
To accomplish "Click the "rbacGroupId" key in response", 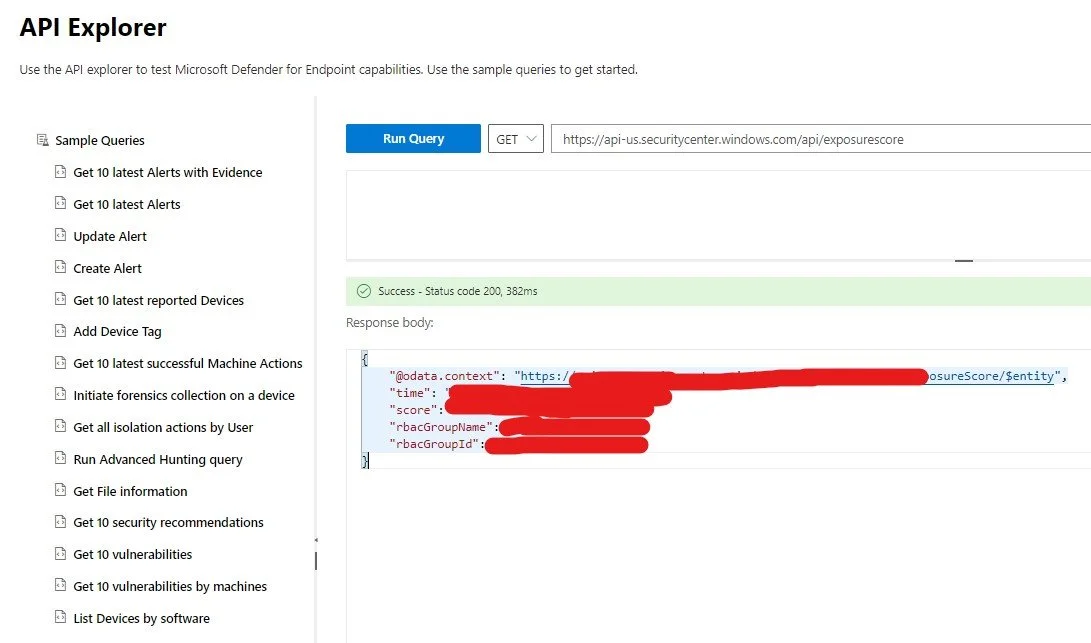I will click(x=434, y=444).
